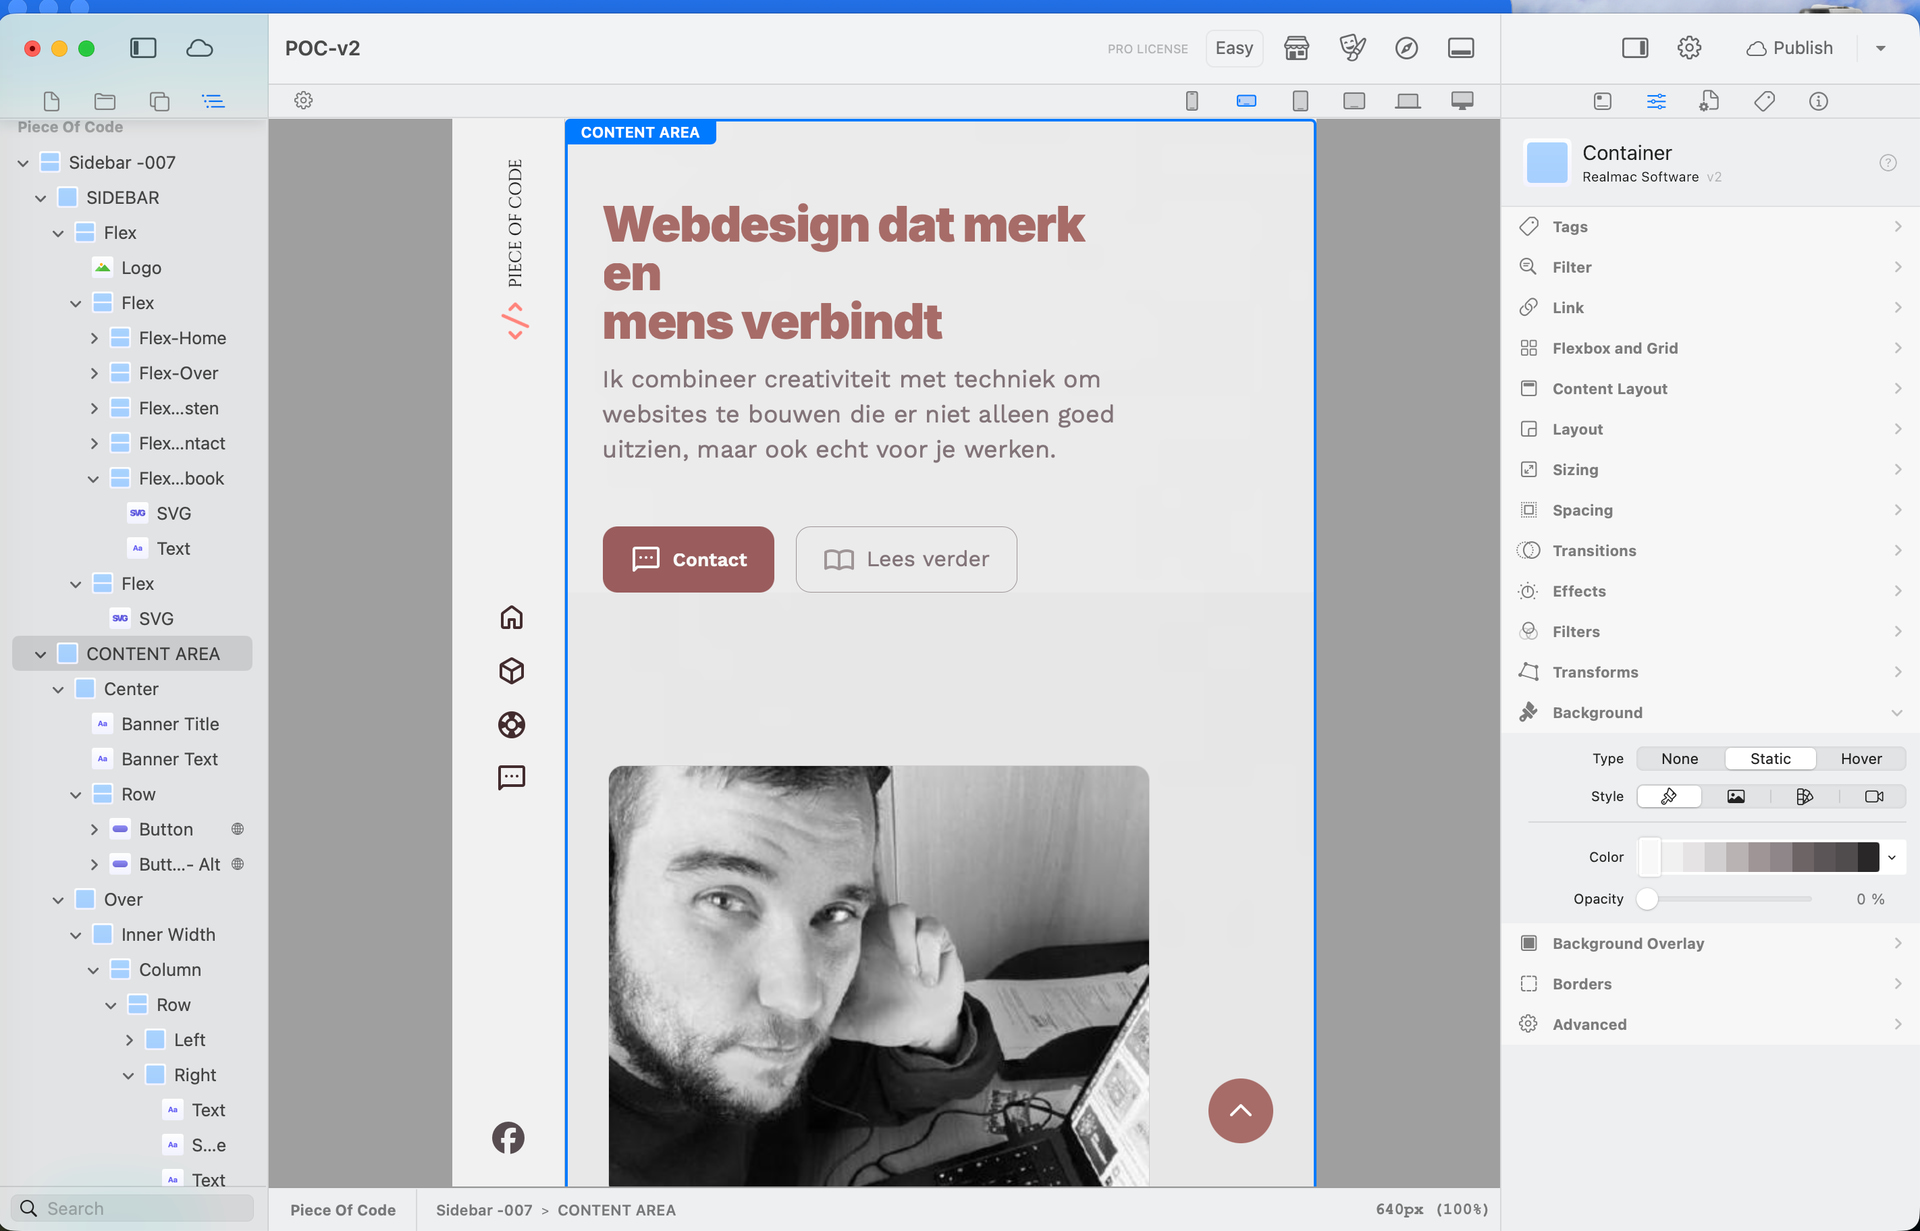Screen dimensions: 1920x1231
Task: Choose the image background style icon
Action: (x=1736, y=797)
